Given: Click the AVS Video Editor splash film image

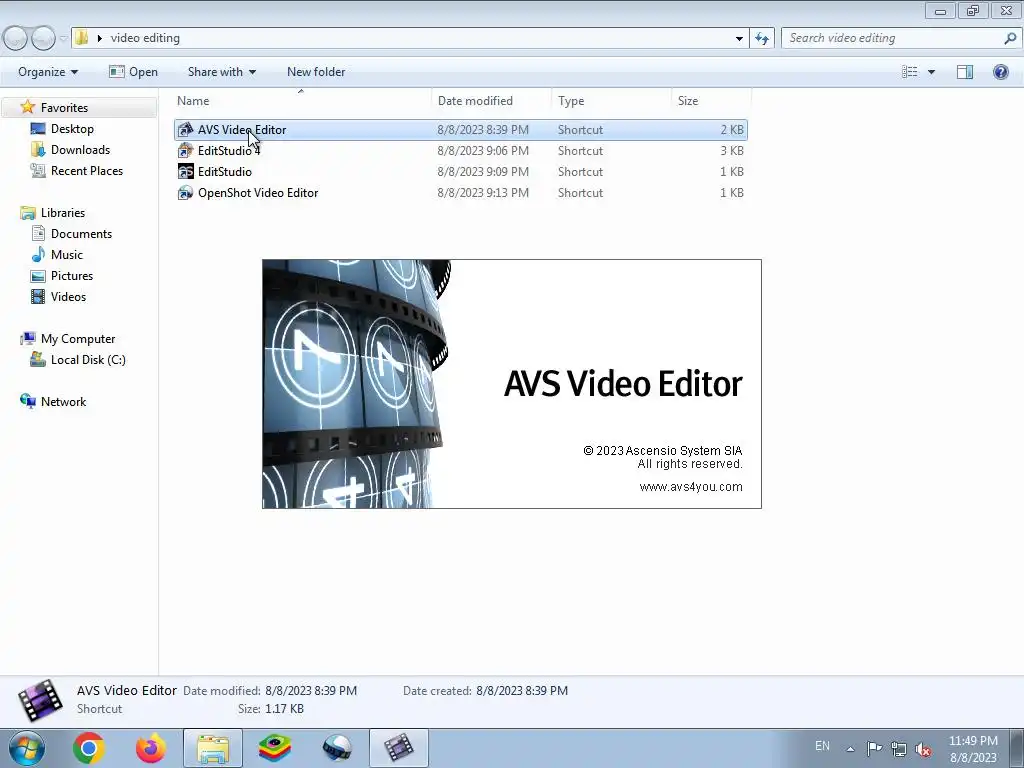Looking at the screenshot, I should tap(357, 384).
